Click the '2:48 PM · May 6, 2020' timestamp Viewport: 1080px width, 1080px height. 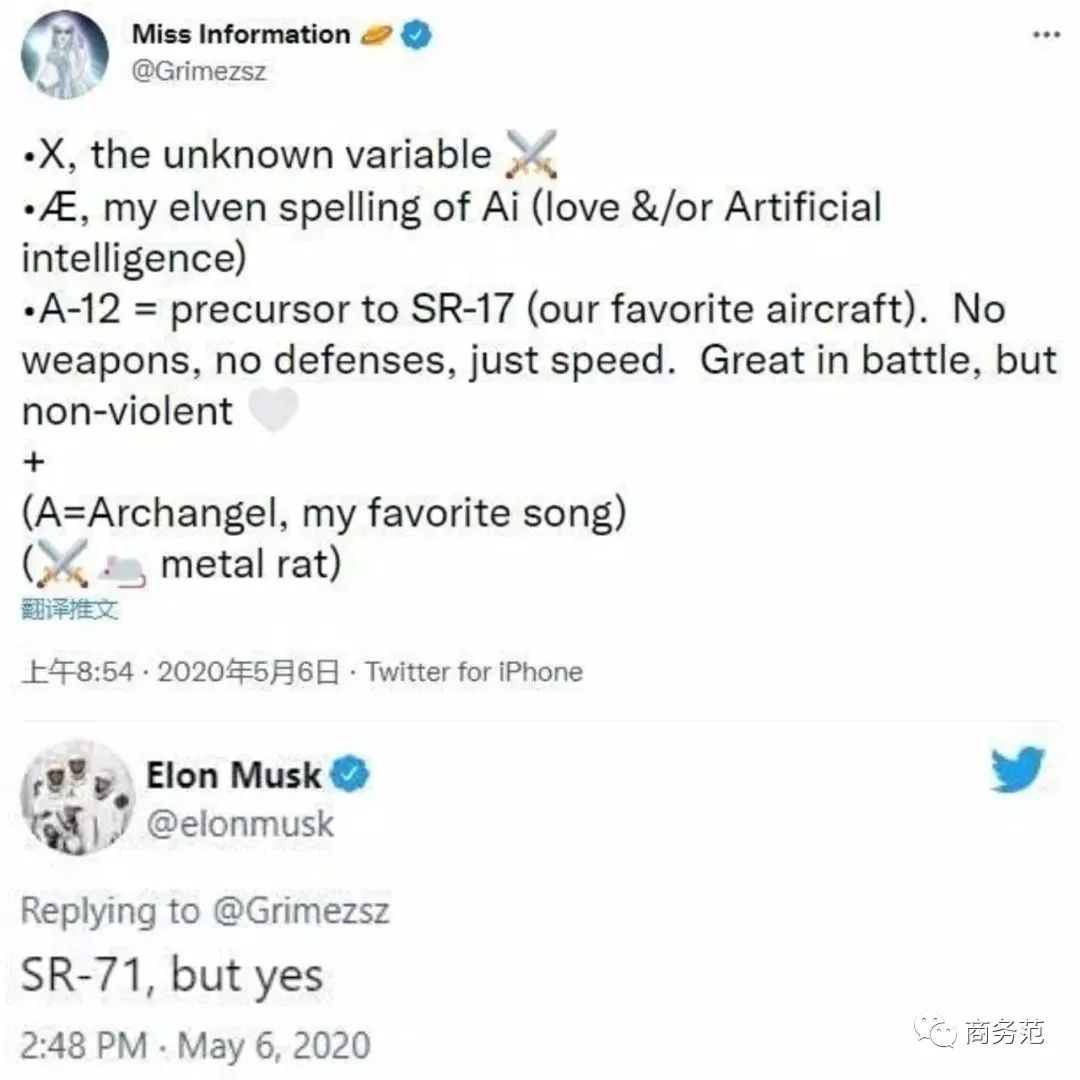pyautogui.click(x=195, y=1046)
